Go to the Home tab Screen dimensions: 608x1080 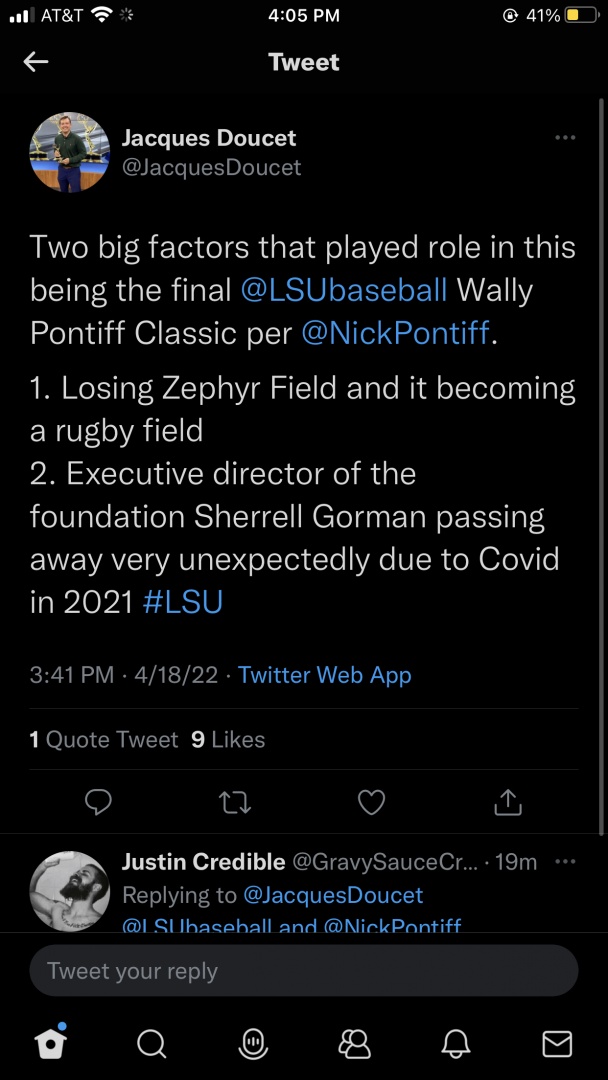tap(51, 1043)
